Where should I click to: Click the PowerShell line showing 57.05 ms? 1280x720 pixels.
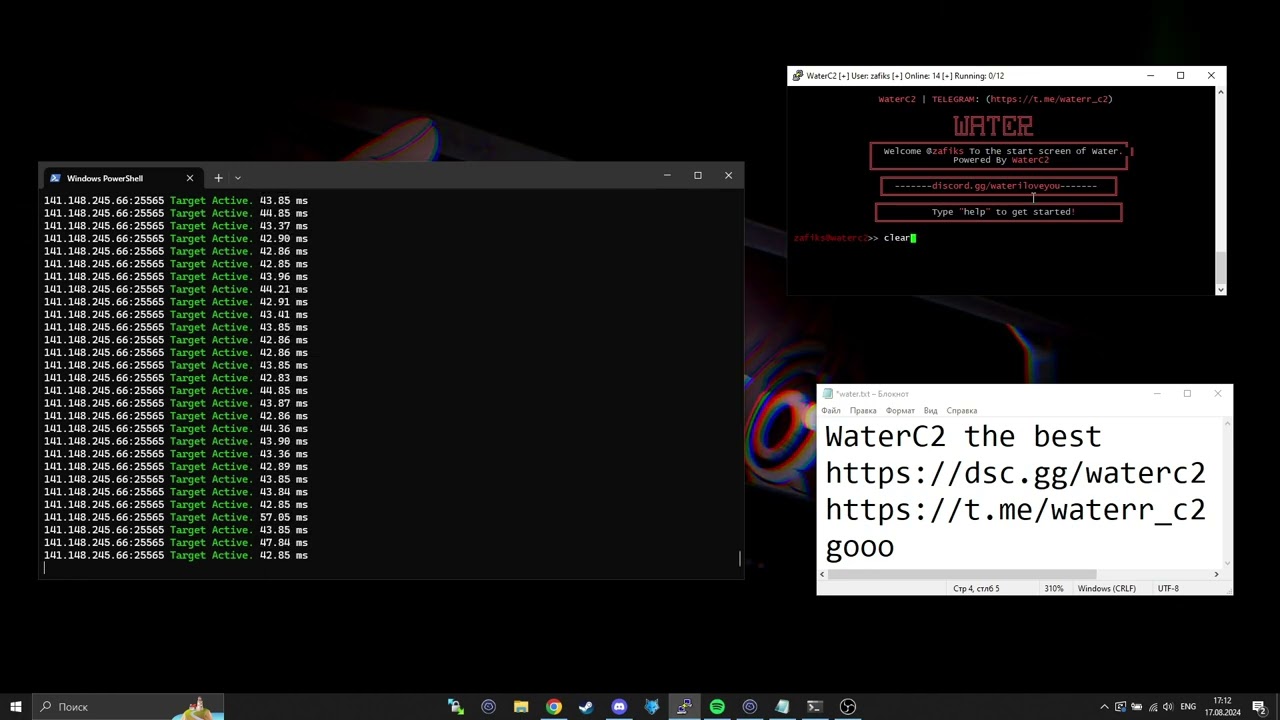(176, 517)
